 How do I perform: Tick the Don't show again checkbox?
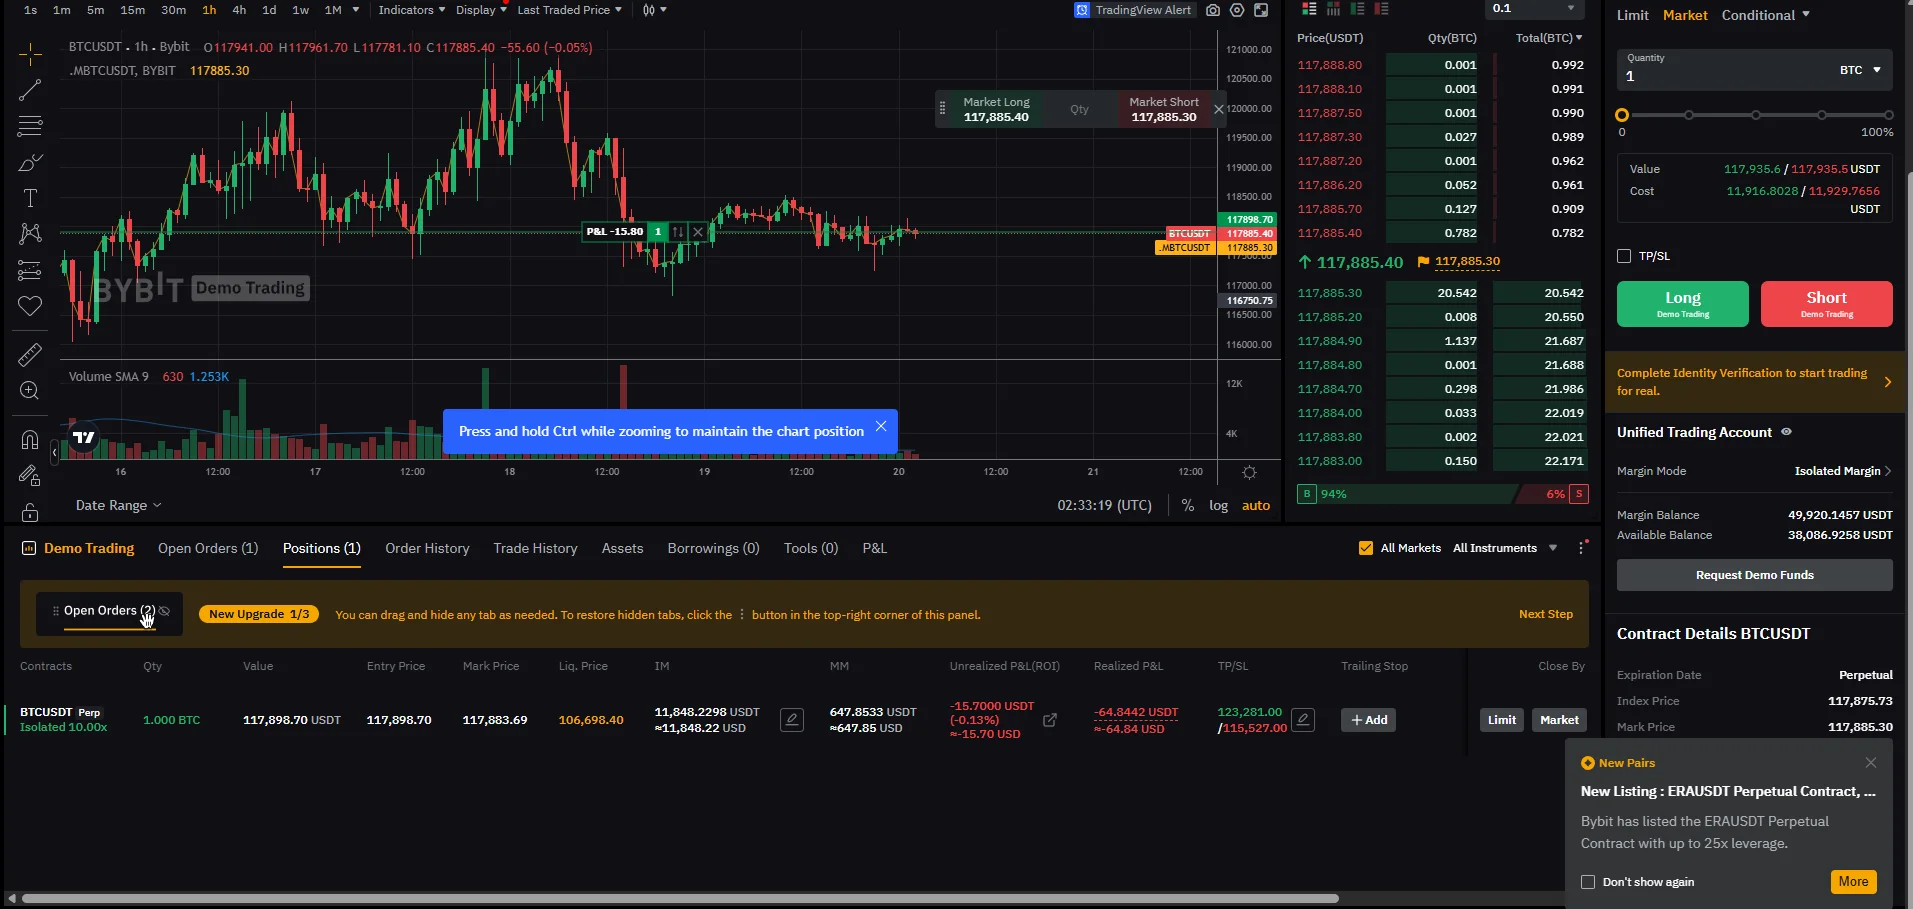(x=1588, y=882)
